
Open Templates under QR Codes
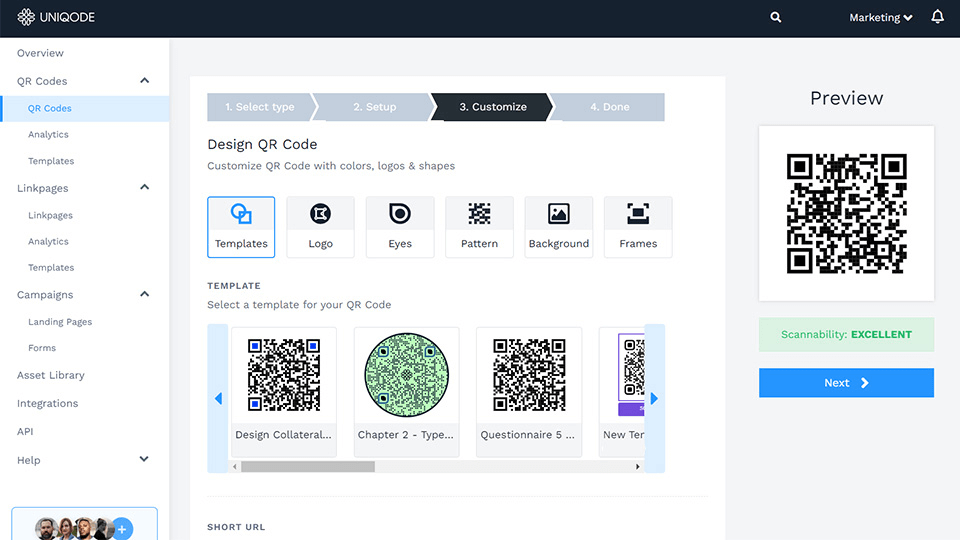click(x=51, y=161)
